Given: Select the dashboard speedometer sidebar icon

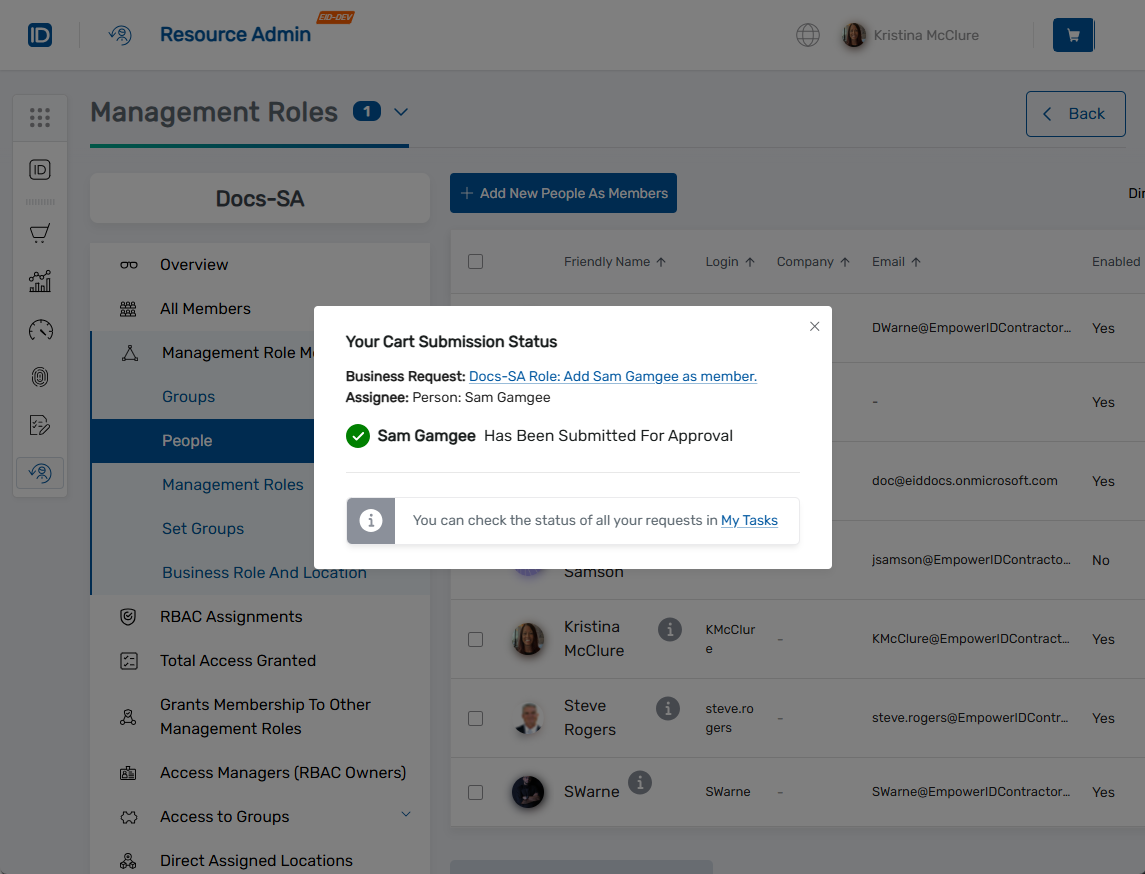Looking at the screenshot, I should 40,329.
